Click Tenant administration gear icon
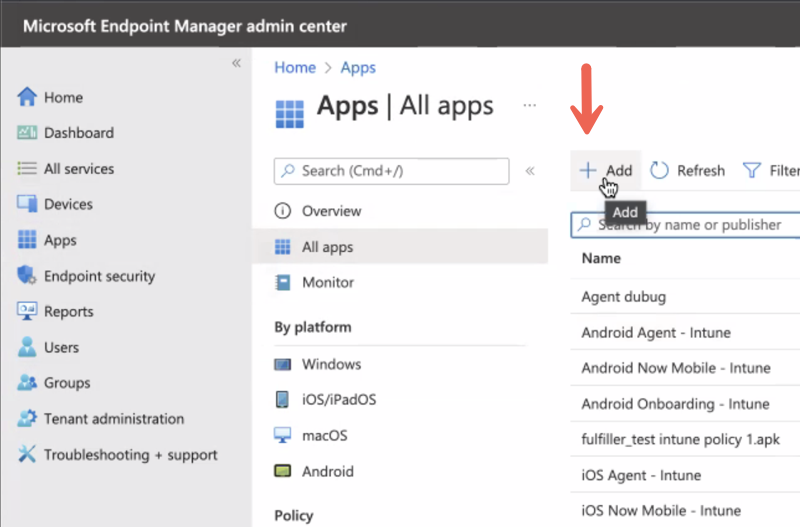 [x=27, y=418]
